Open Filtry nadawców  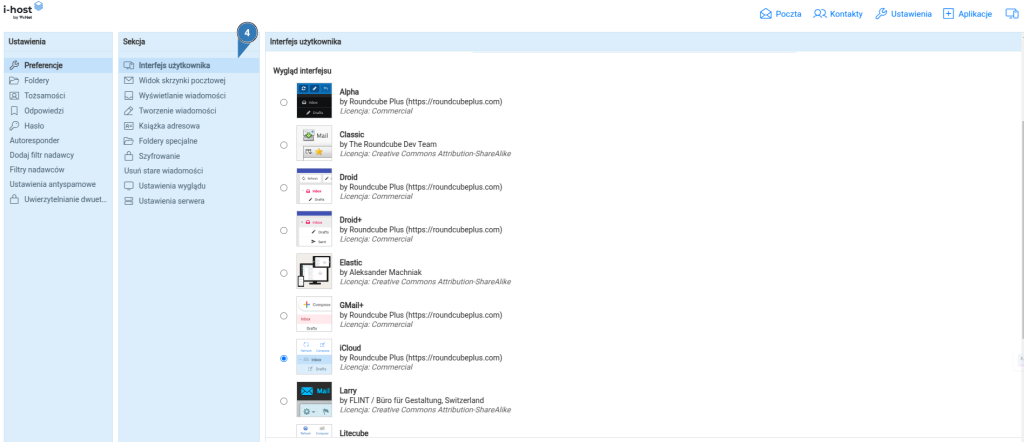pyautogui.click(x=58, y=170)
